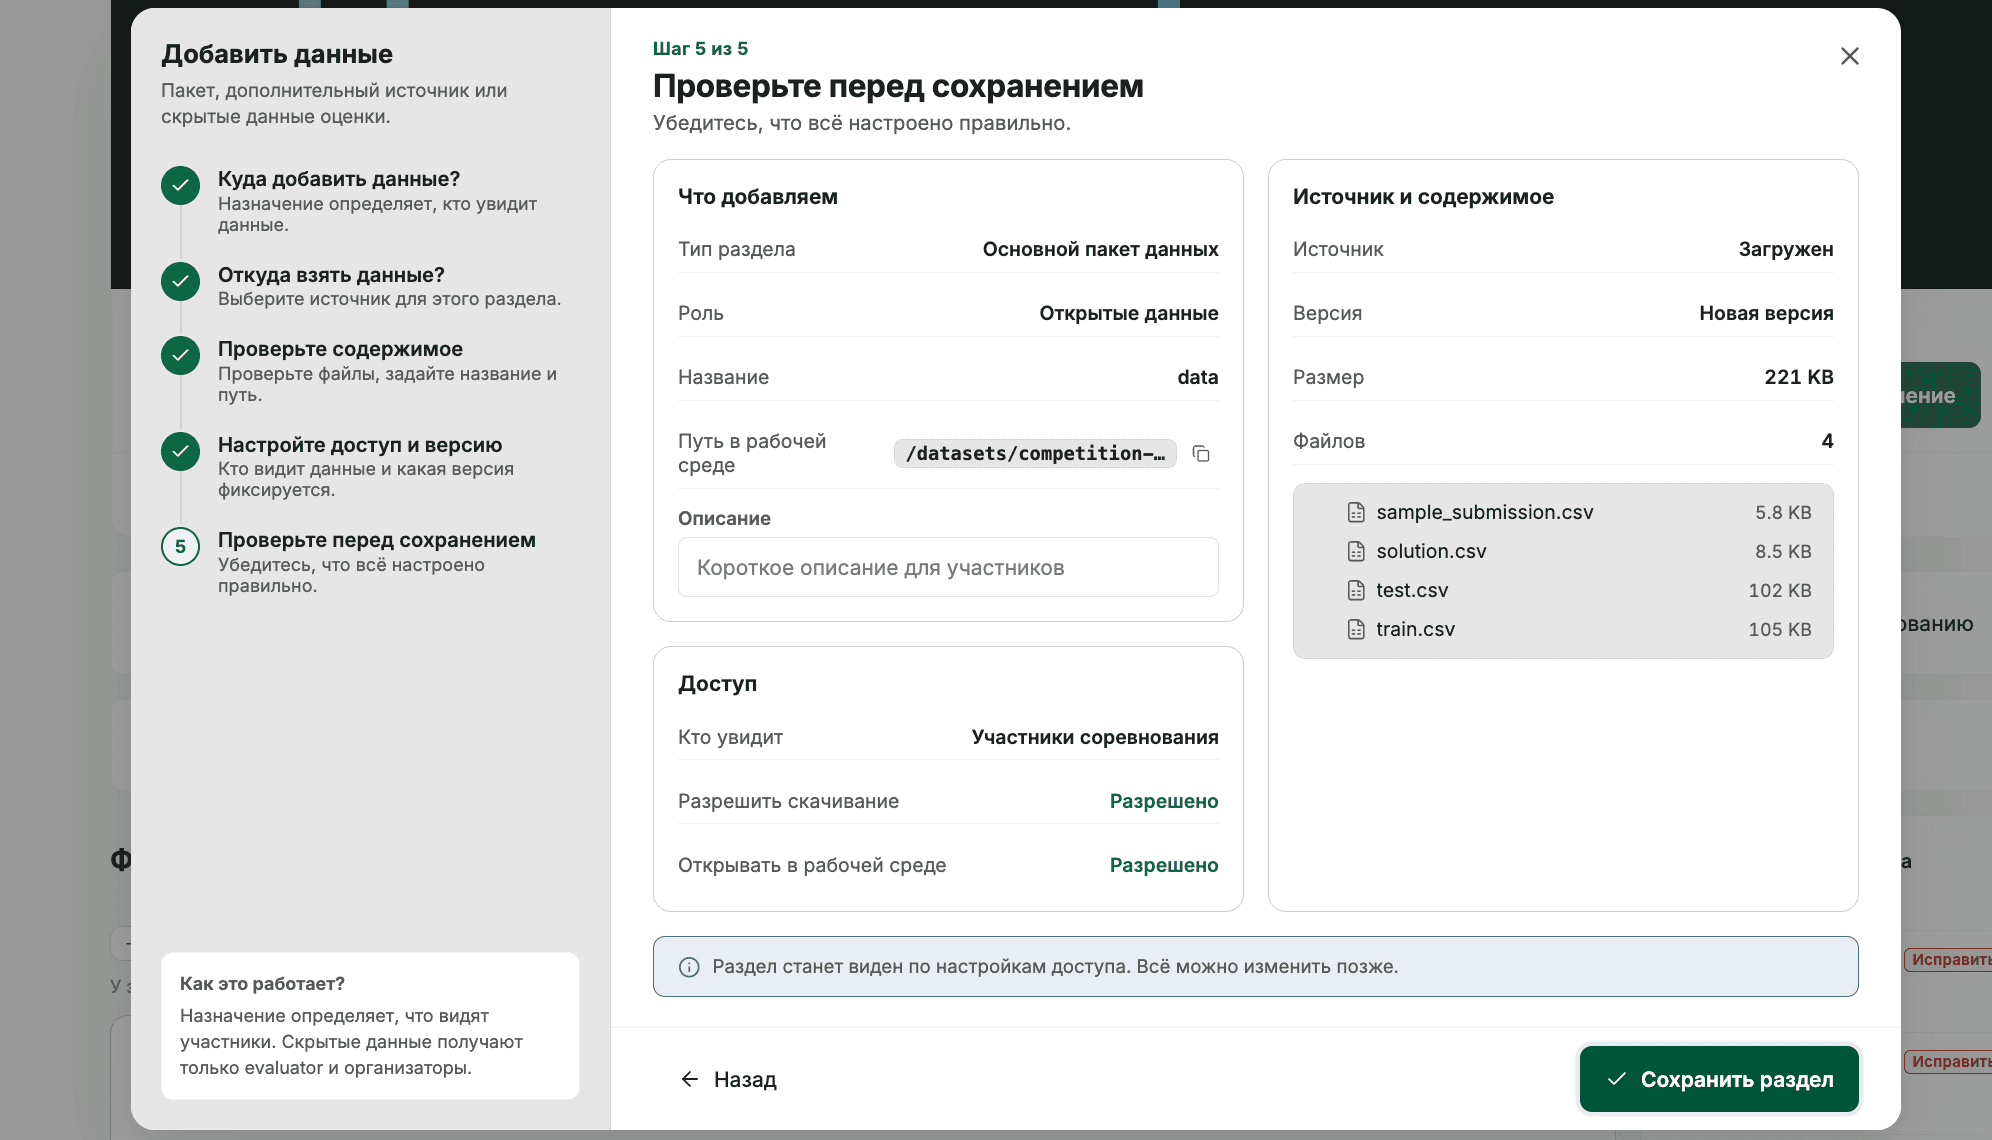Screen dimensions: 1992x1140
Task: Click file name 'sample_submission.csv'
Action: tap(1484, 512)
